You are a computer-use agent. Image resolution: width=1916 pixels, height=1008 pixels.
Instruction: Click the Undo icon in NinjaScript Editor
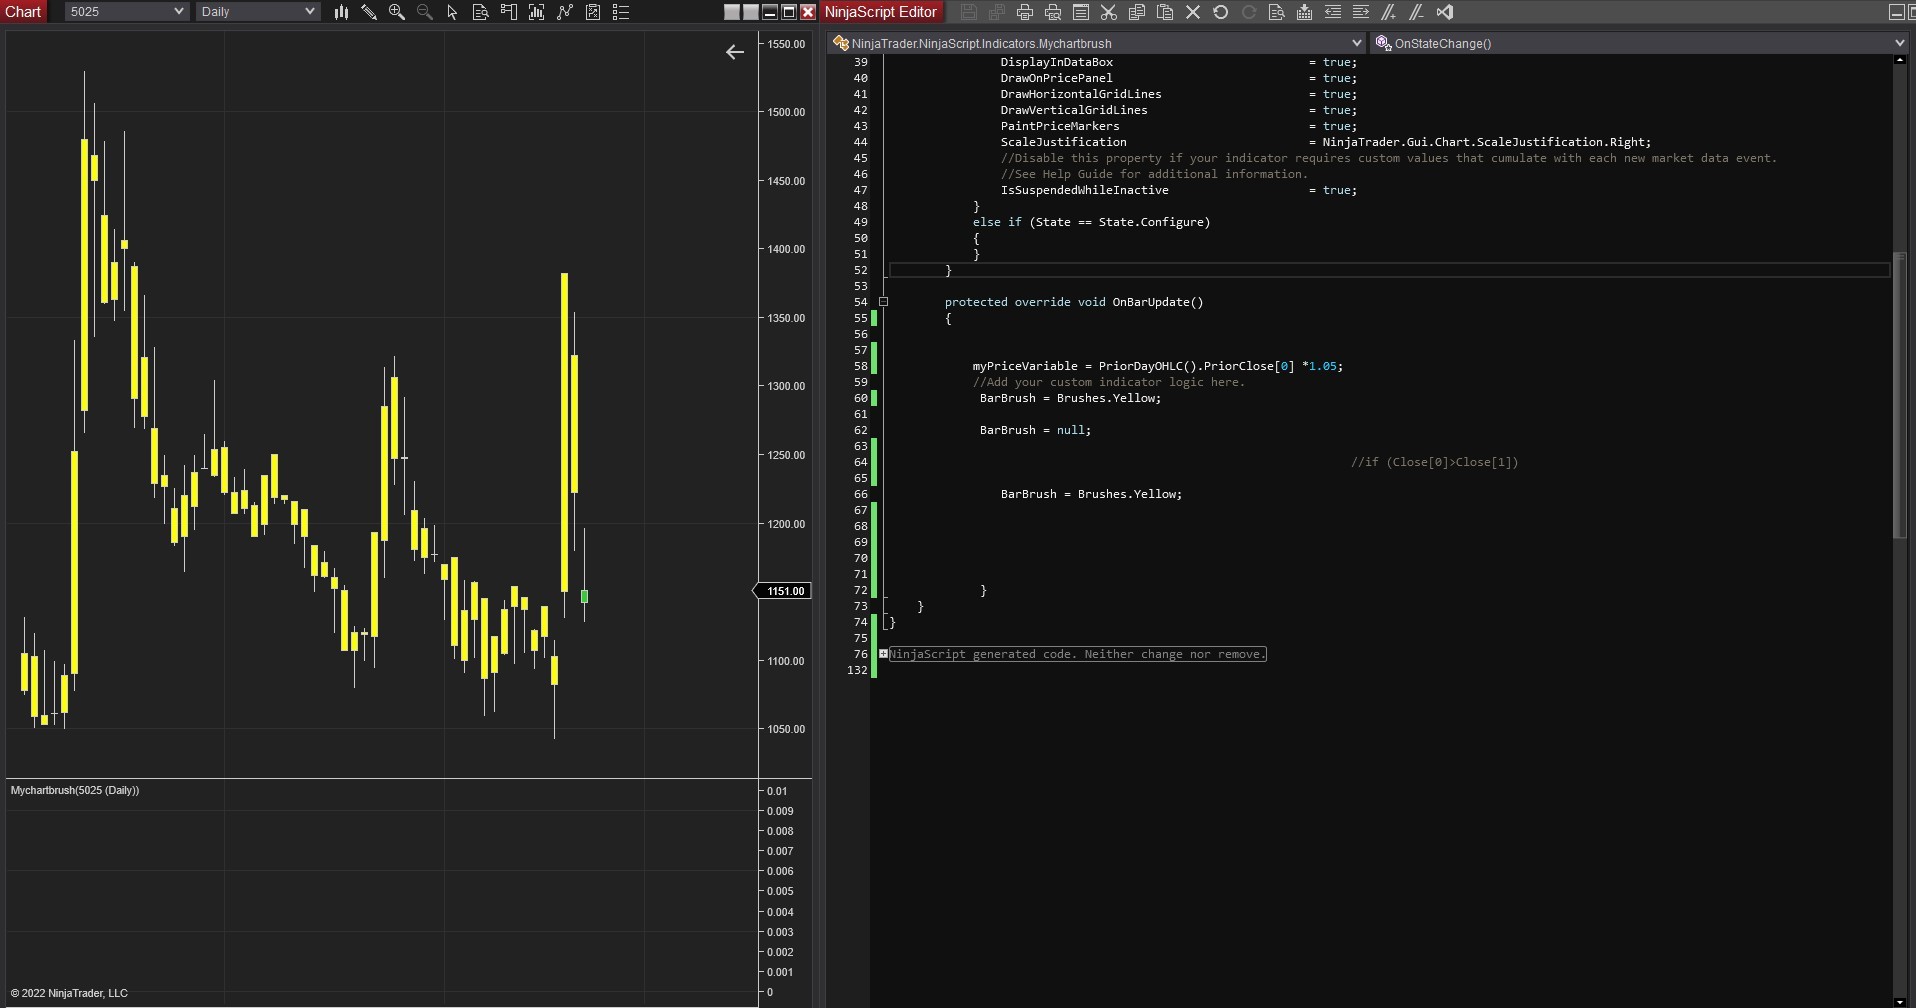click(1220, 12)
